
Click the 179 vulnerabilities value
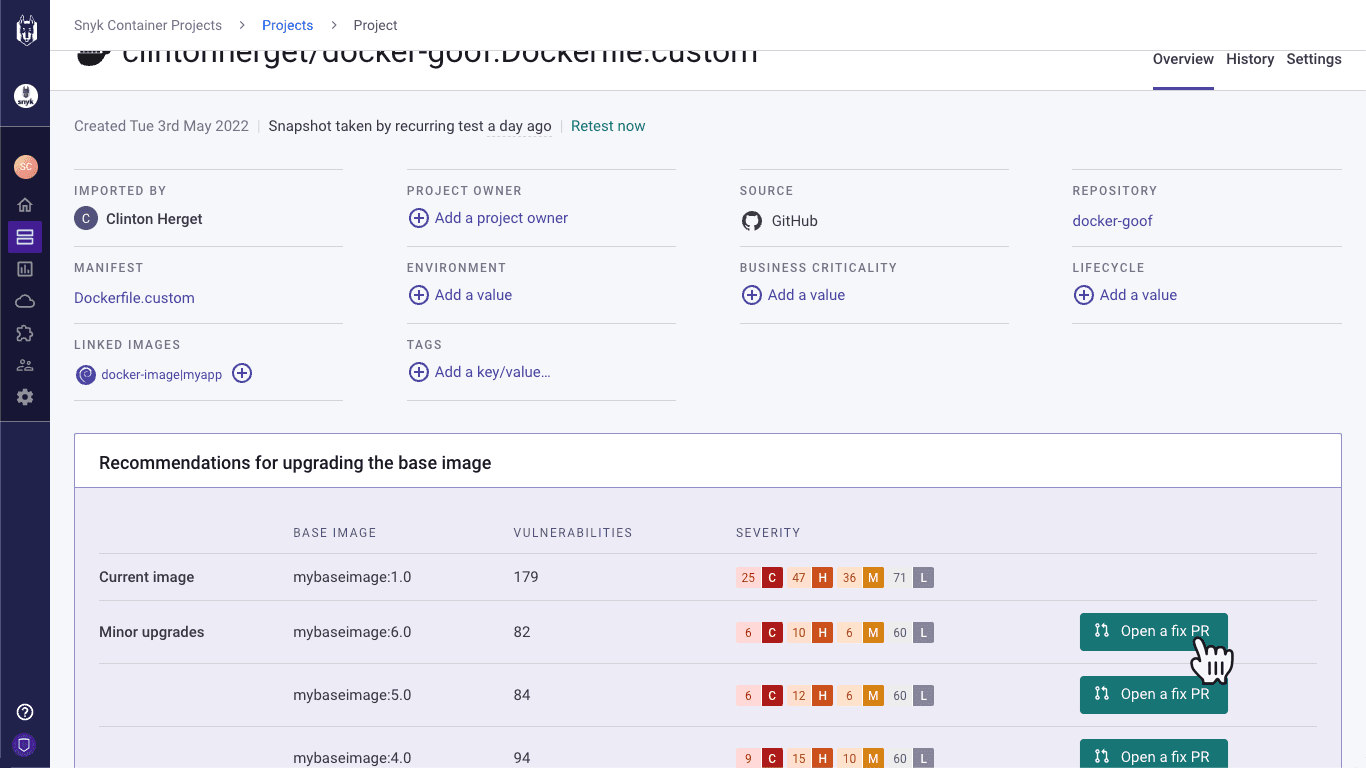click(526, 577)
